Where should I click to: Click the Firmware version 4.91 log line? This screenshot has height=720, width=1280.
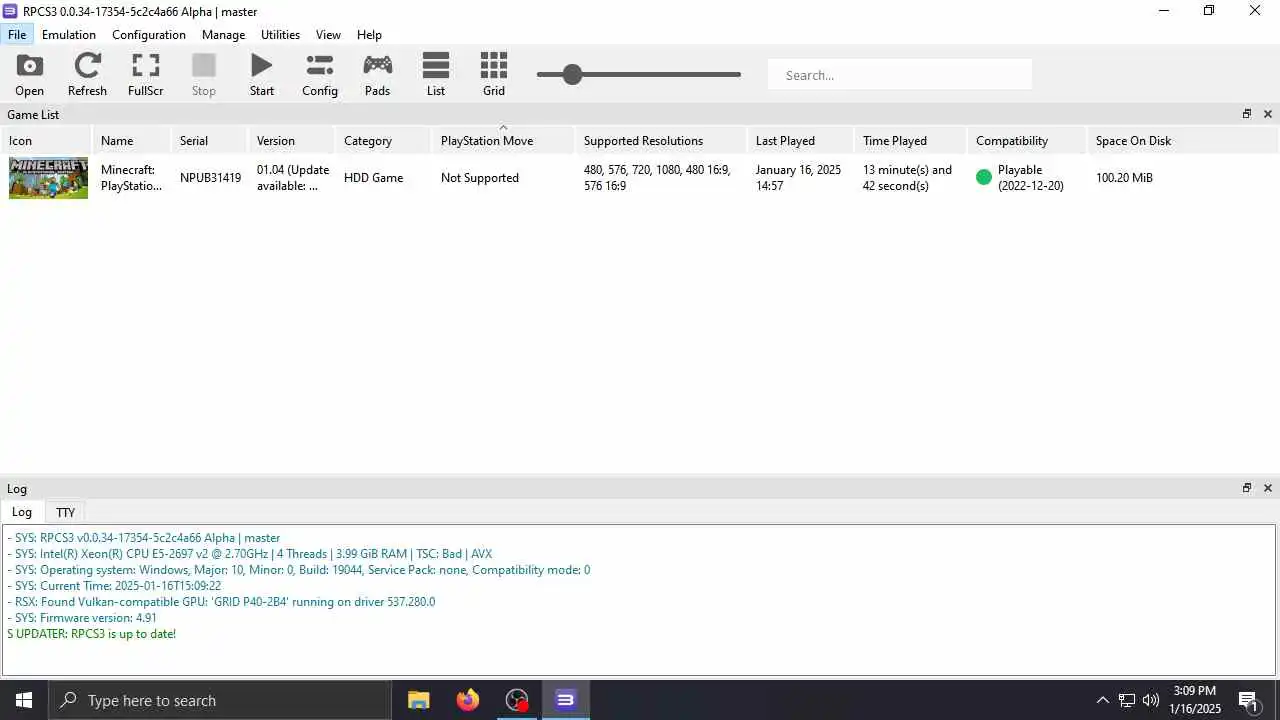pyautogui.click(x=82, y=618)
